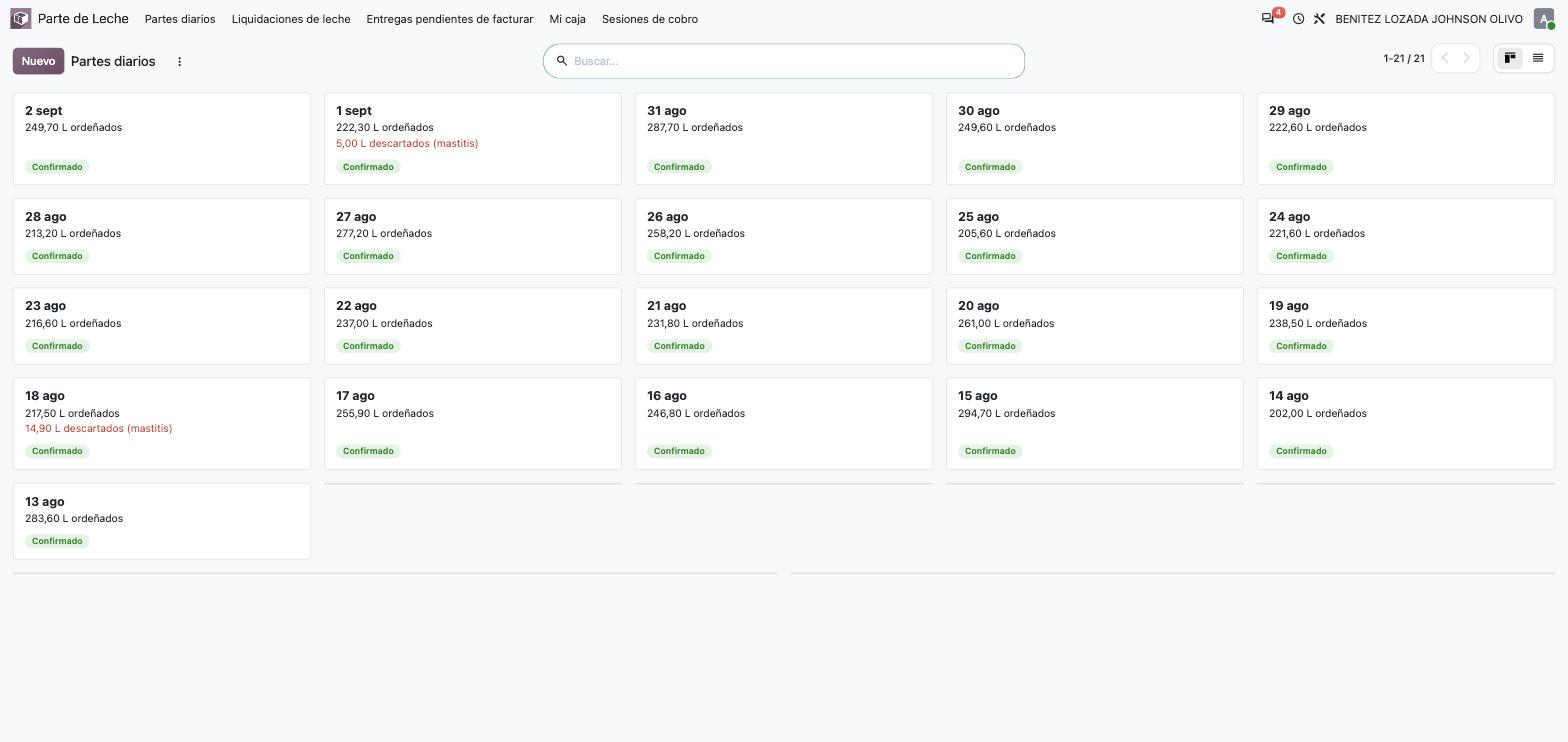The image size is (1568, 742).
Task: Open the 18 ago record card
Action: click(x=162, y=423)
